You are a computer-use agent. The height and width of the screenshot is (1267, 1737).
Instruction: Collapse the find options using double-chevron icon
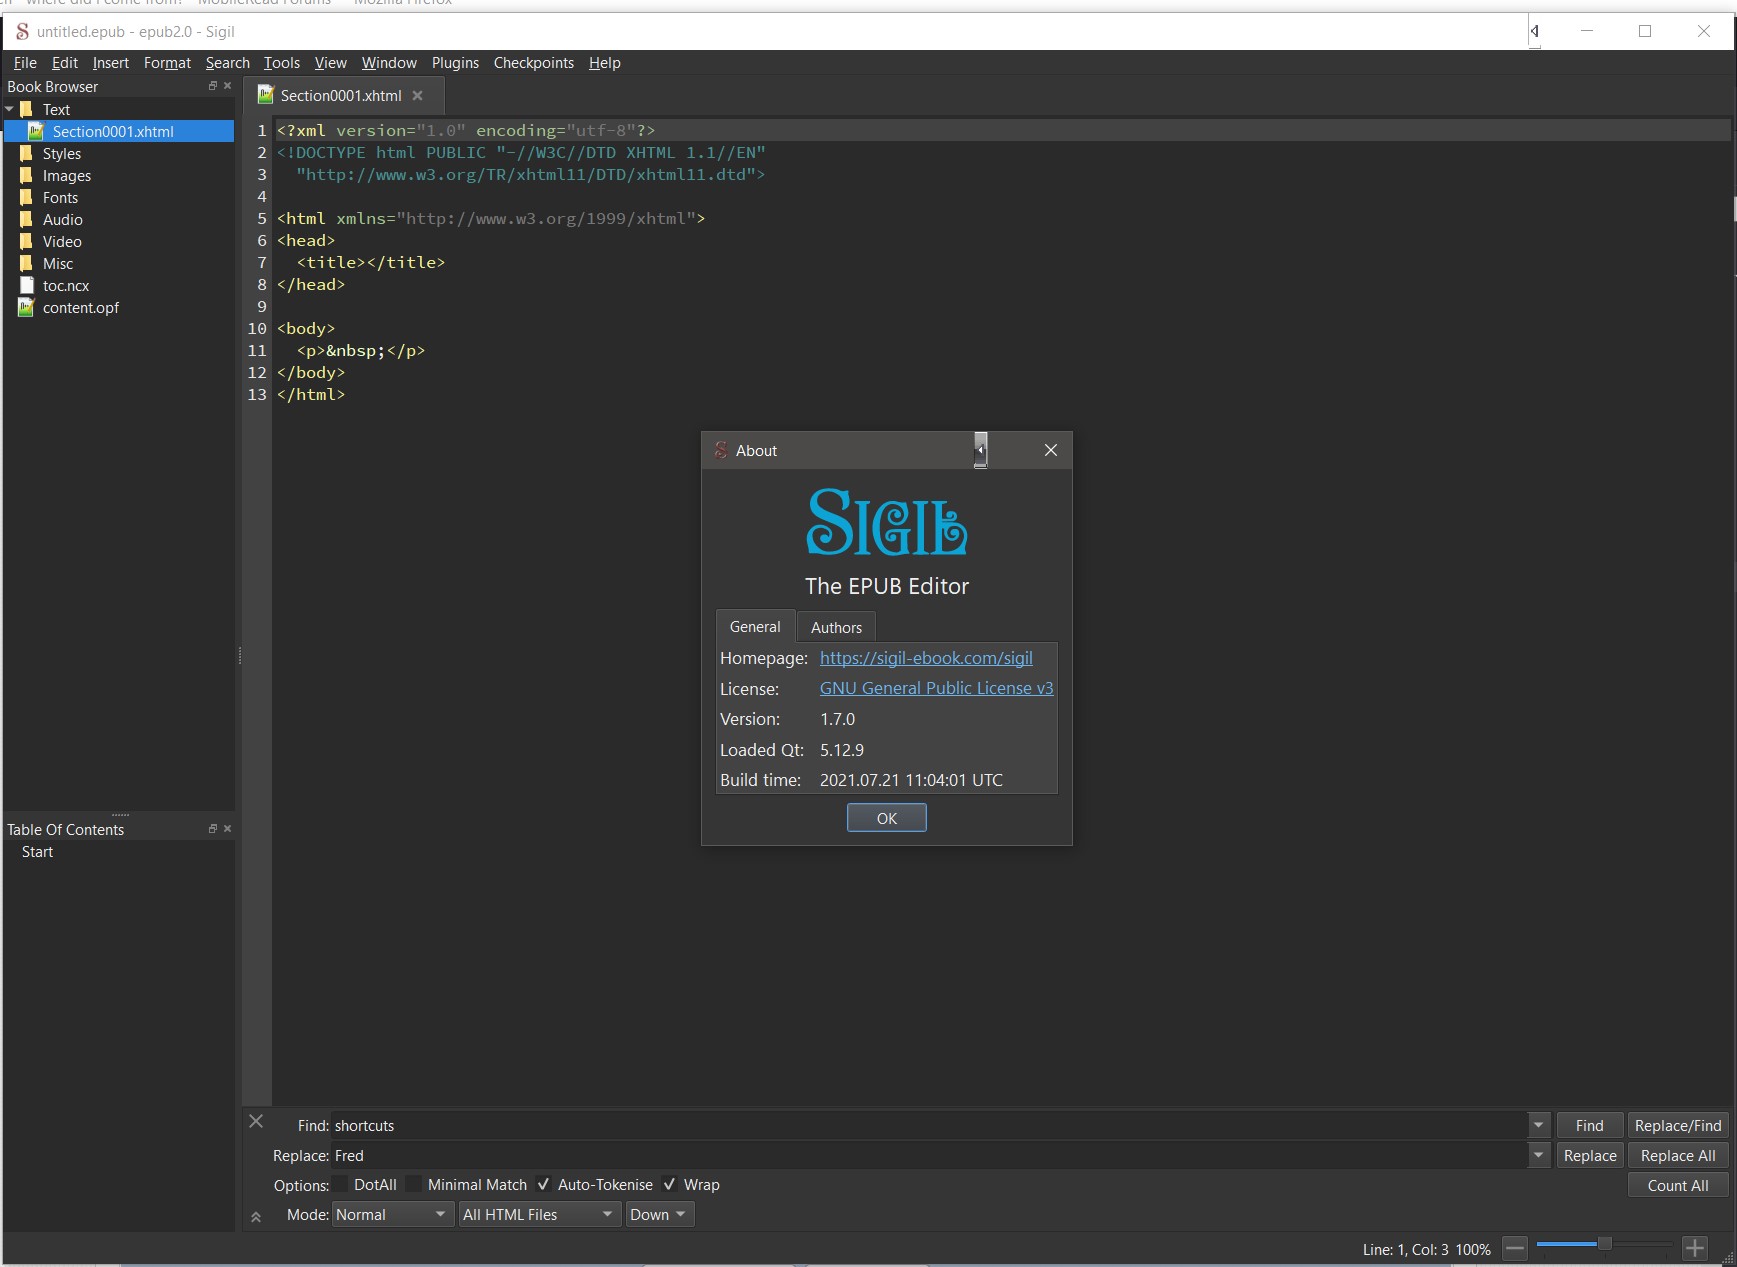pyautogui.click(x=256, y=1217)
